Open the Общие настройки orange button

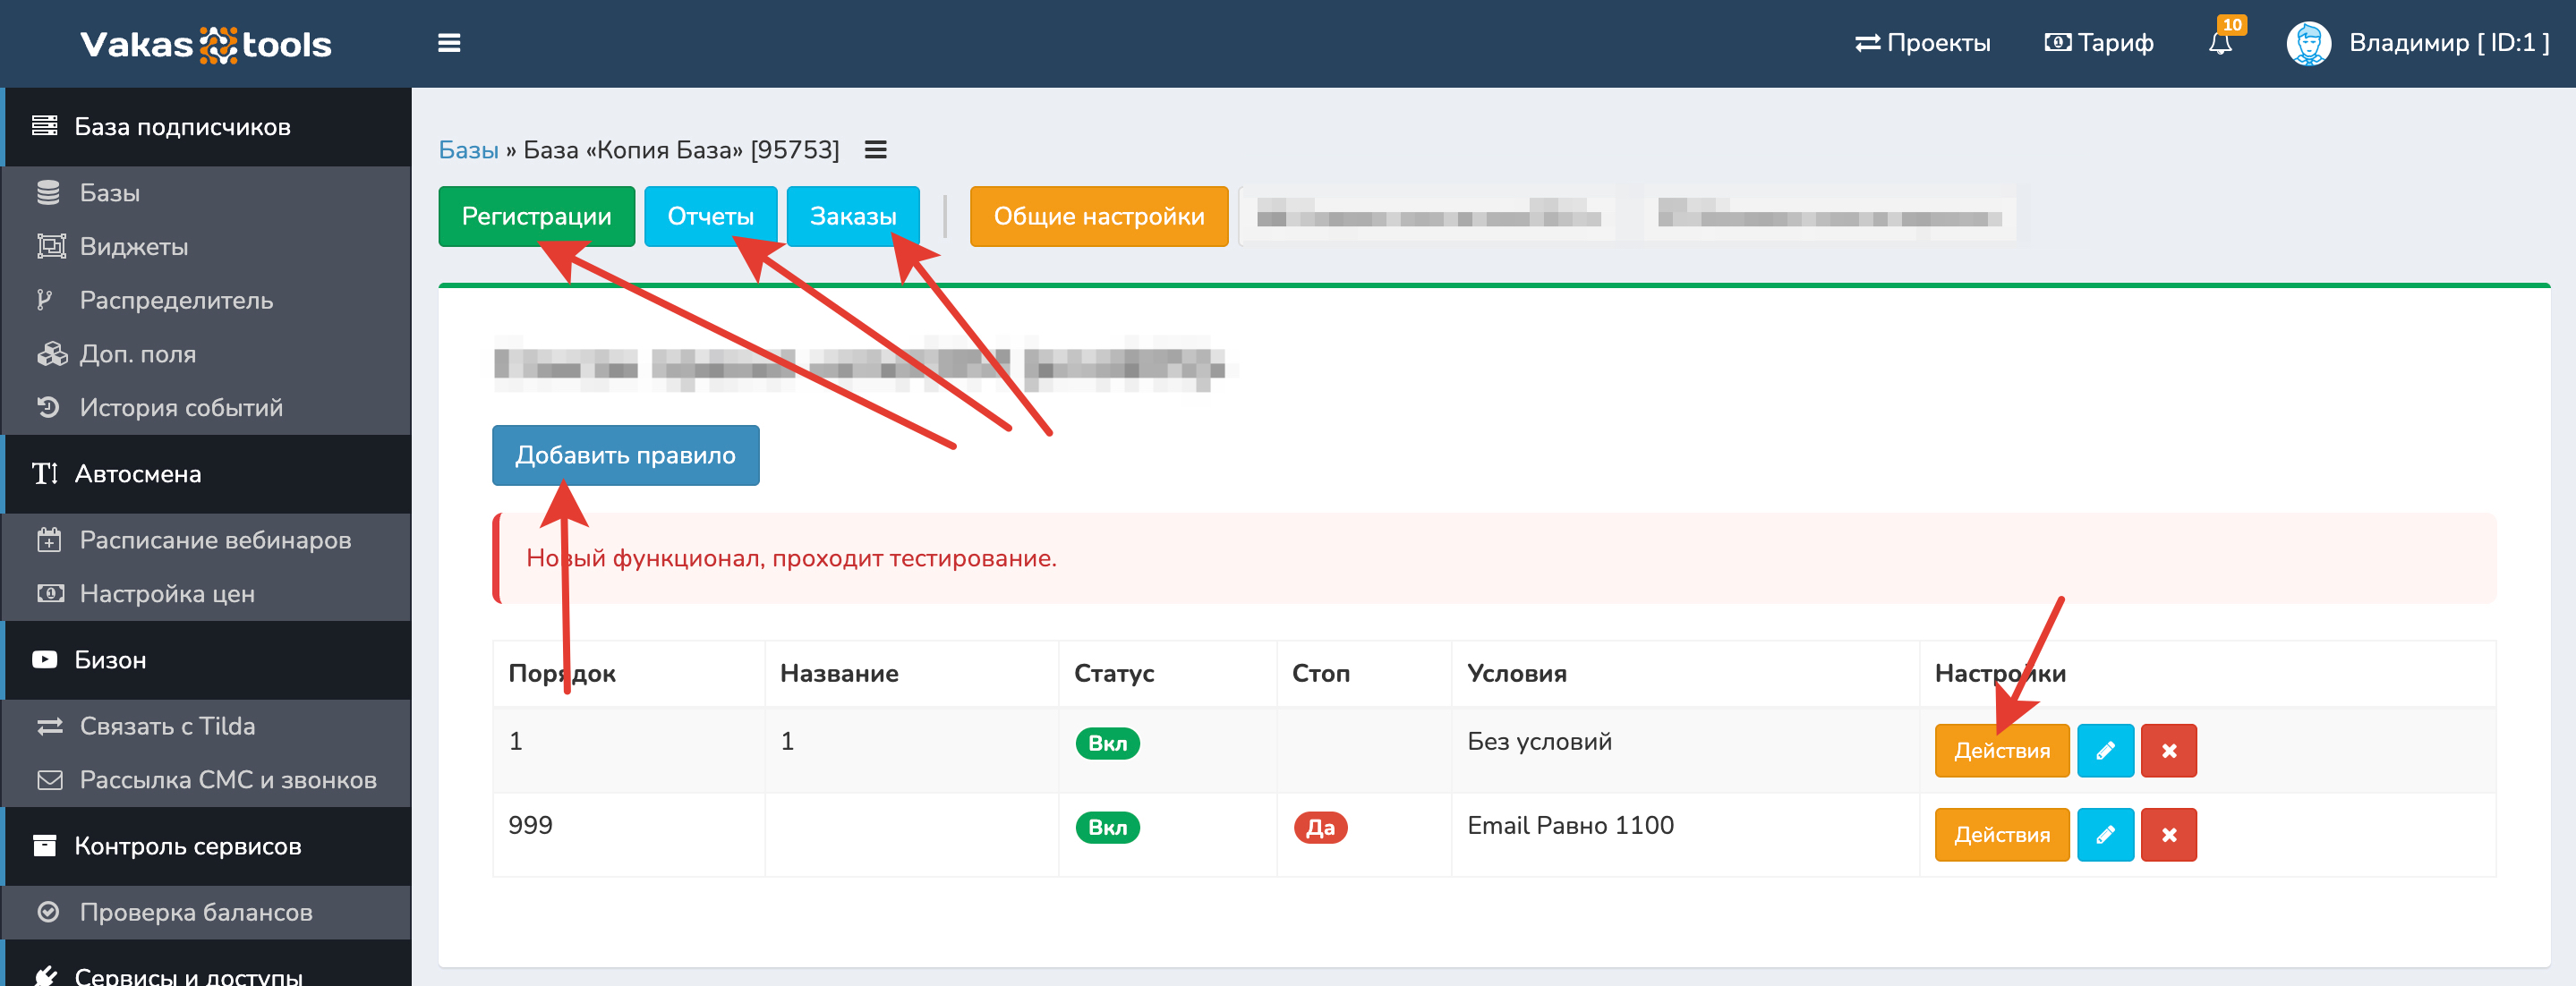pos(1098,216)
